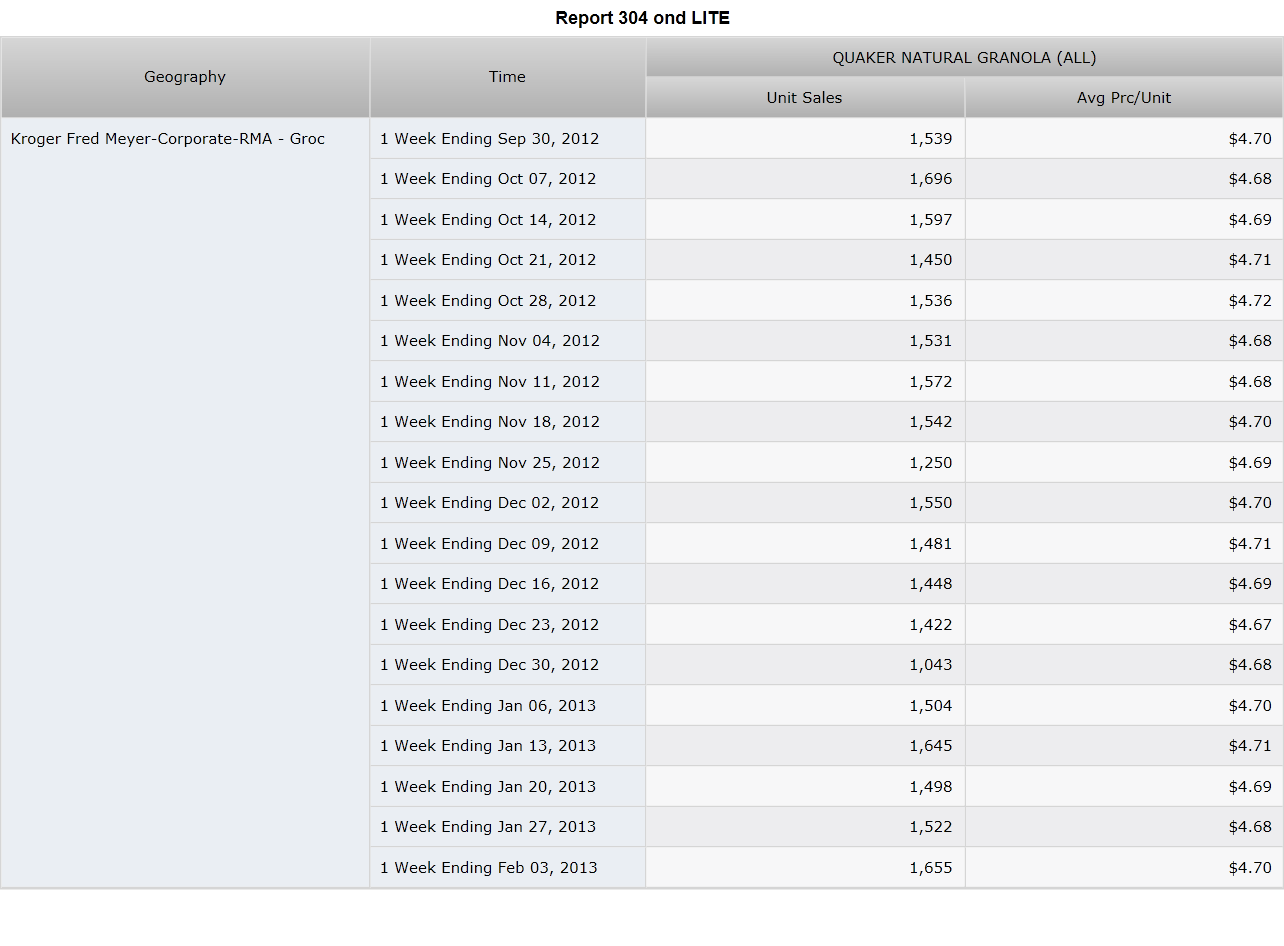This screenshot has height=946, width=1284.
Task: Click the unit sales value 1,550
Action: point(931,503)
